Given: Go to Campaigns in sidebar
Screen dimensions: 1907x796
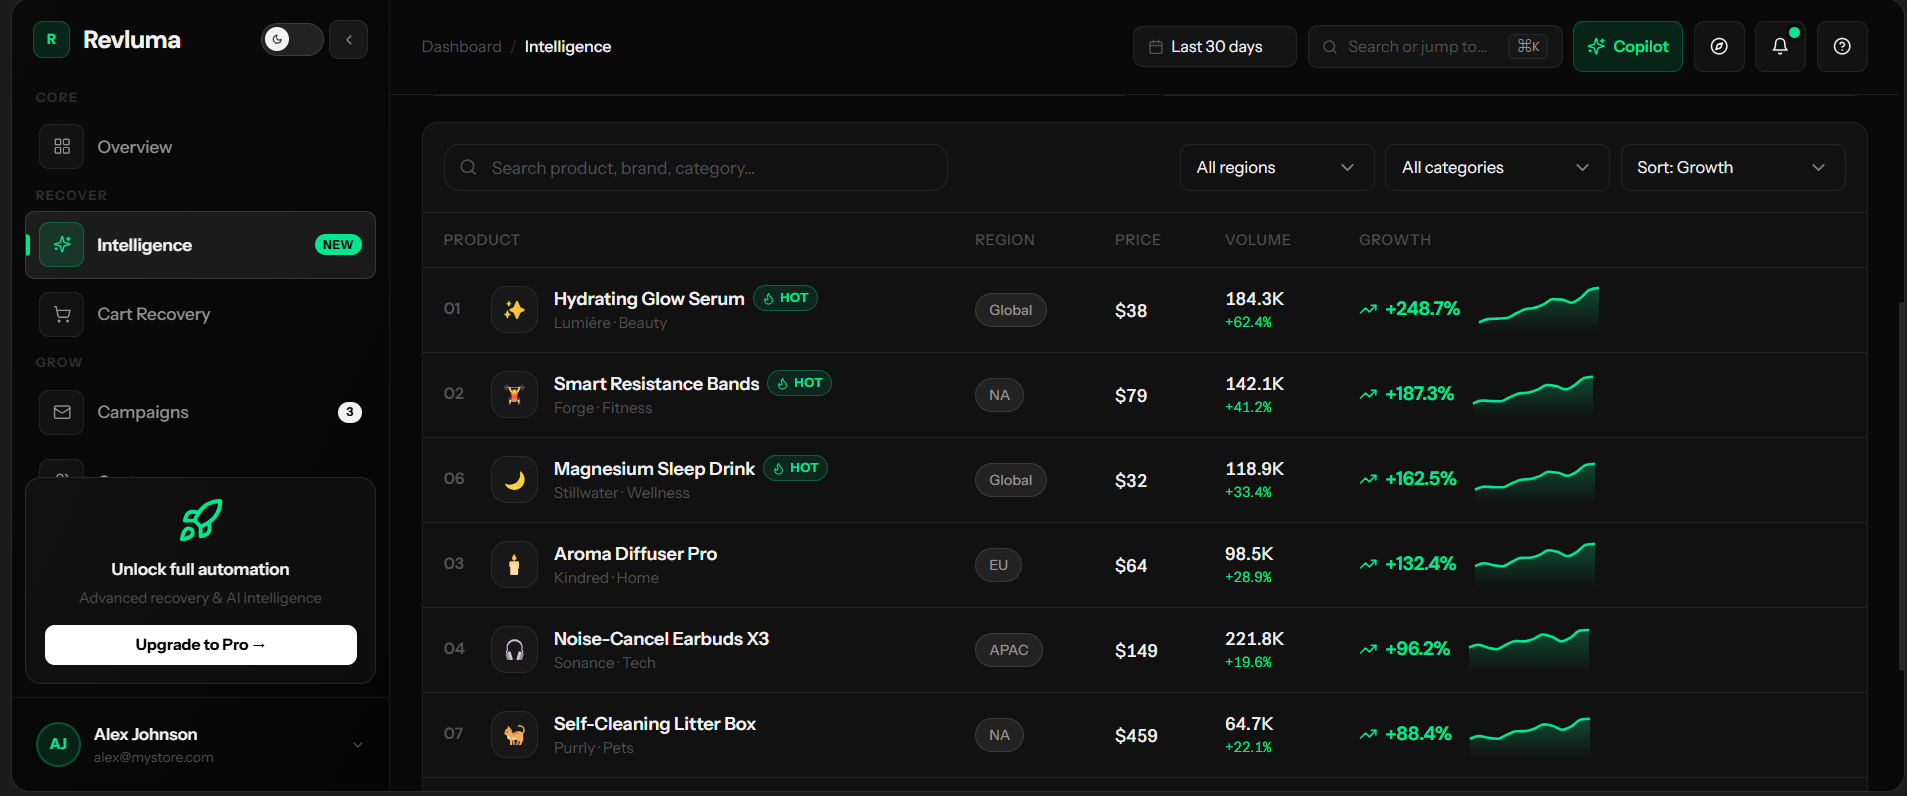Looking at the screenshot, I should (200, 412).
